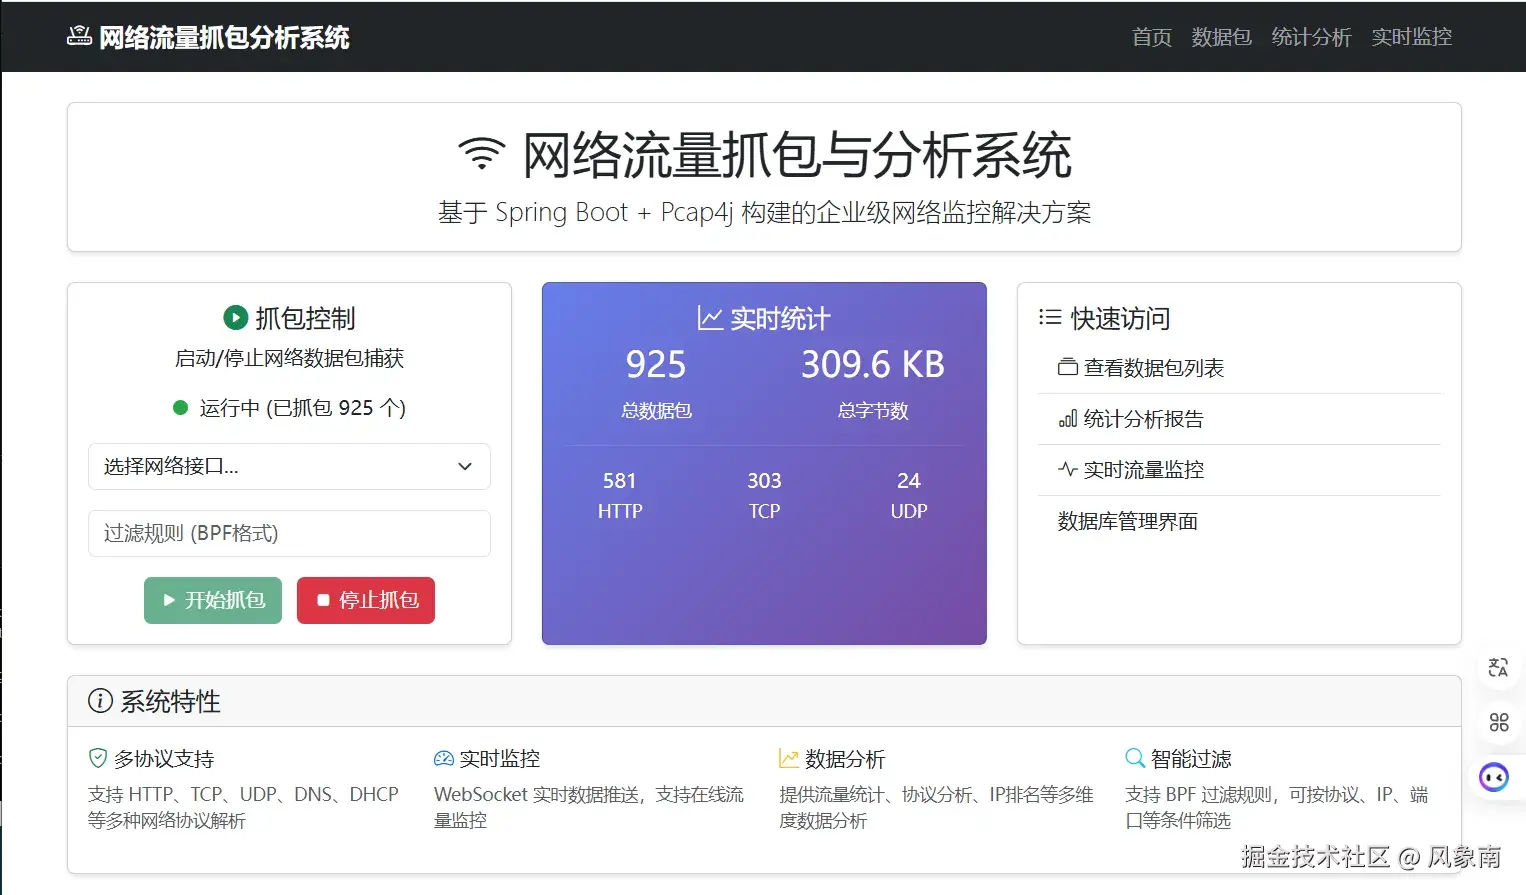Go to 首页 in the navbar
This screenshot has height=895, width=1526.
click(1151, 37)
